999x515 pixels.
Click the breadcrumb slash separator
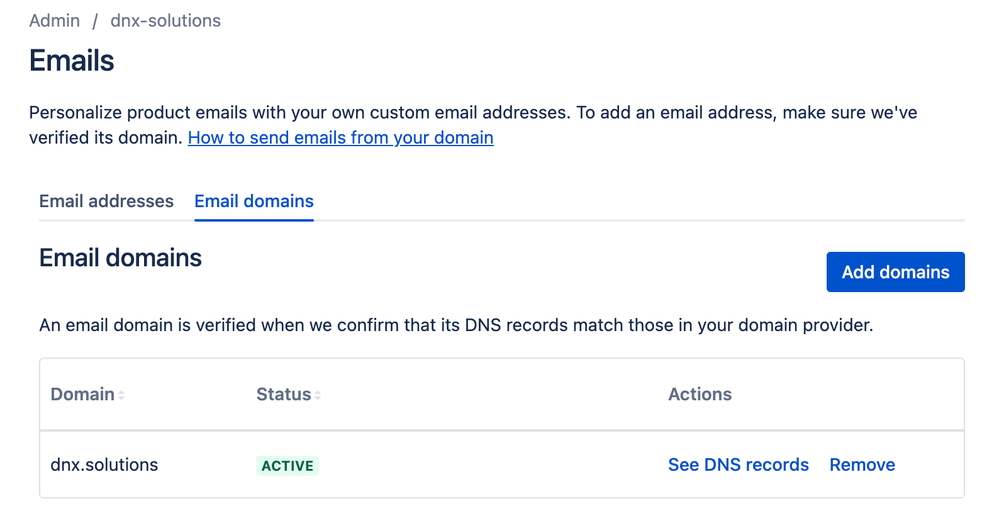95,21
